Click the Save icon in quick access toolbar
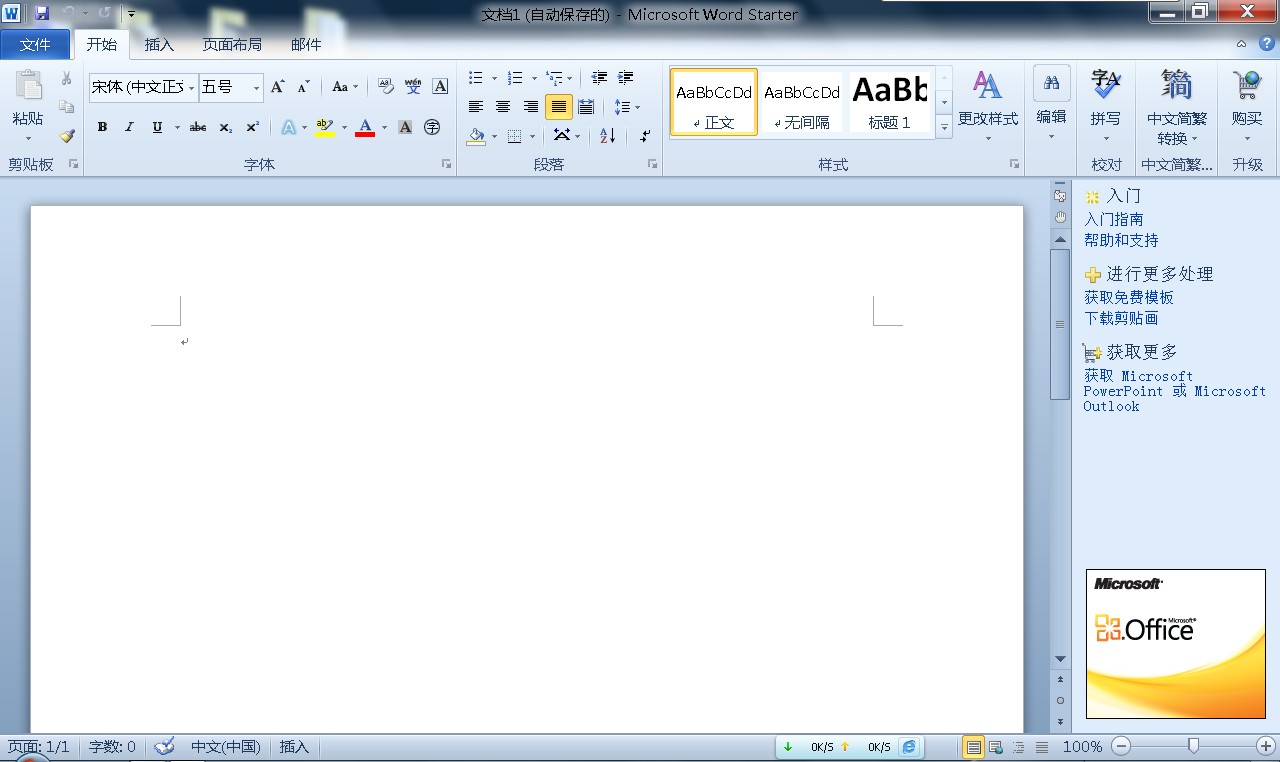Screen dimensions: 1280x762 point(42,14)
